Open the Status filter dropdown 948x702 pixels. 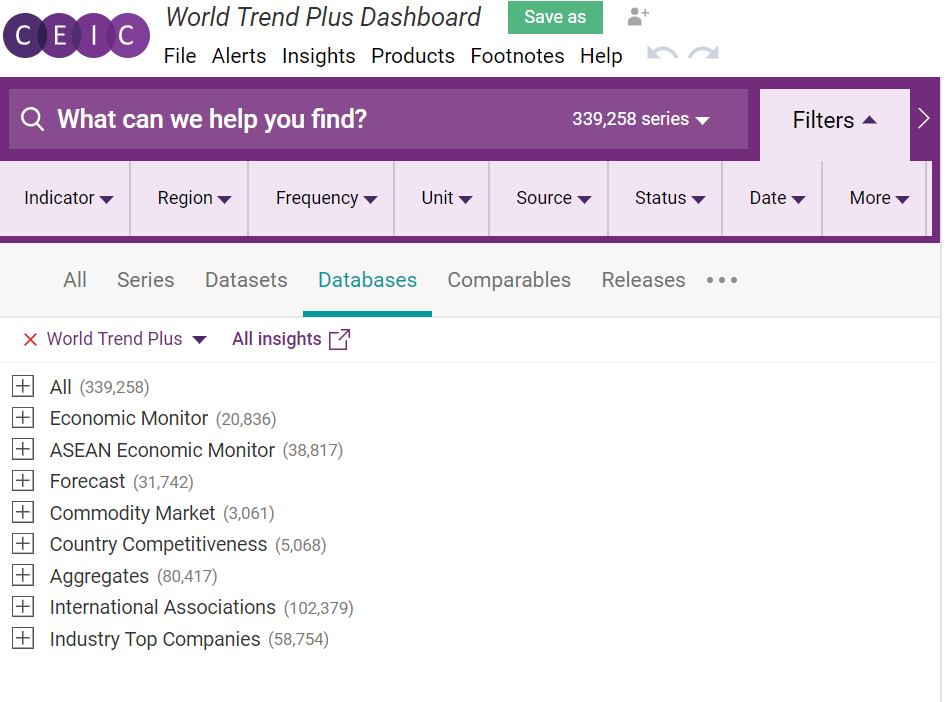[670, 198]
